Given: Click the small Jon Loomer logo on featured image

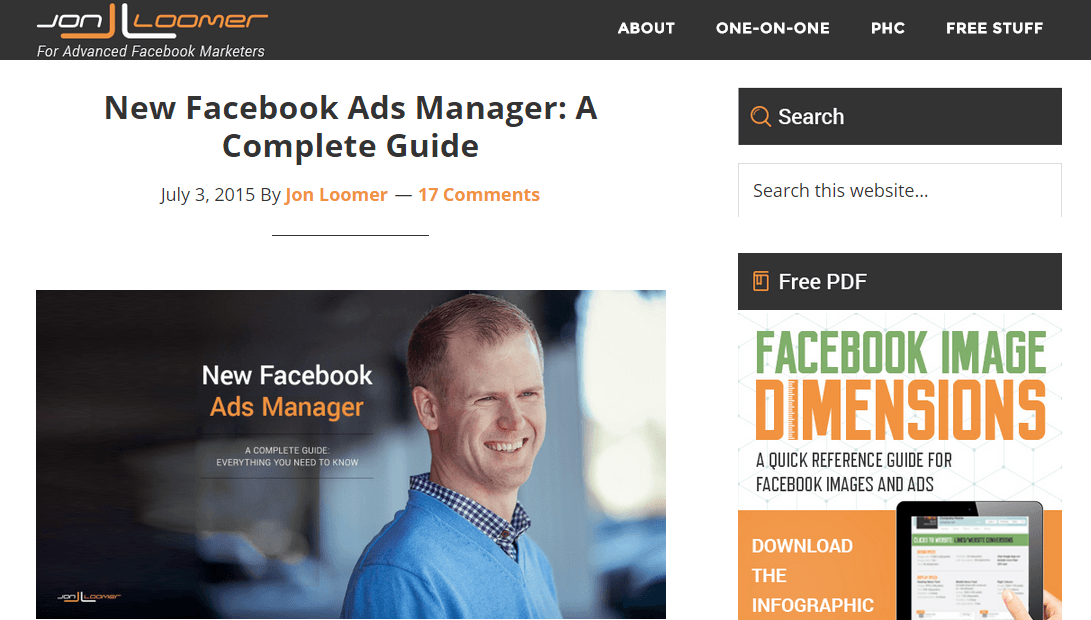Looking at the screenshot, I should pyautogui.click(x=89, y=596).
